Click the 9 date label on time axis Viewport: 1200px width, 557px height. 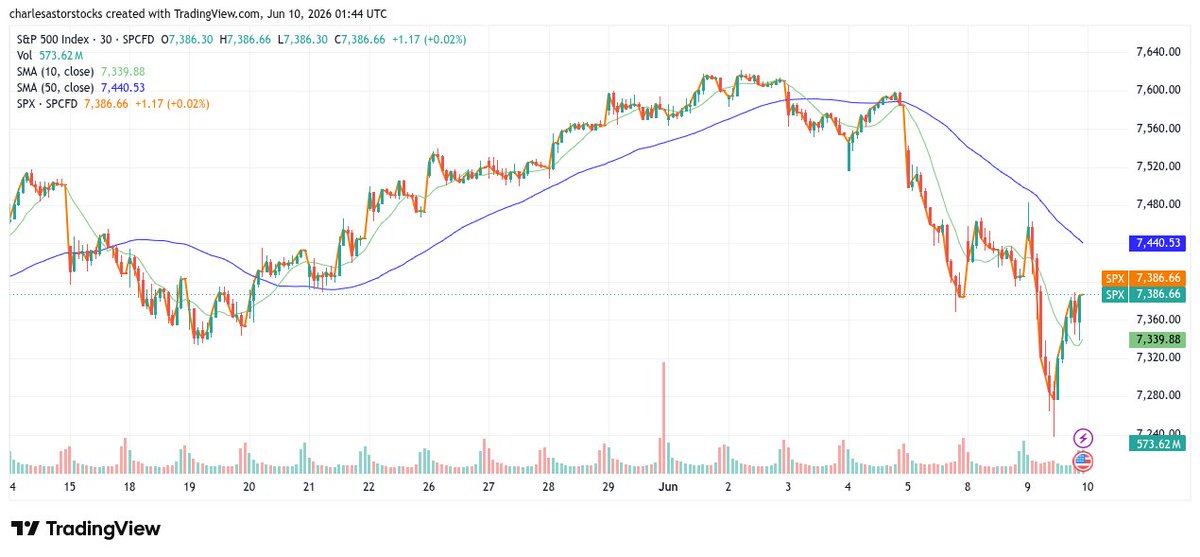(1027, 487)
